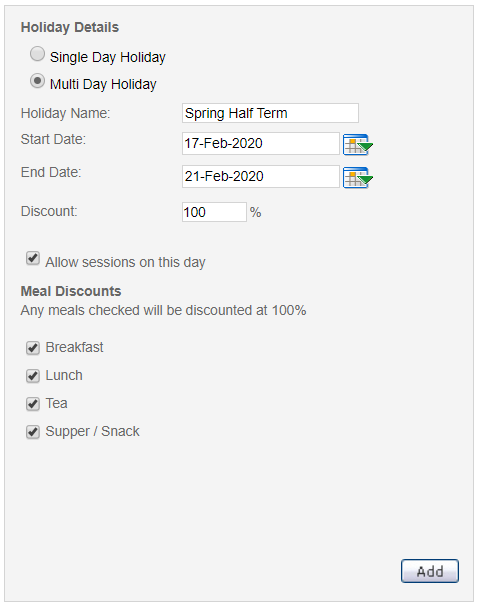
Task: Click the End Date: label
Action: click(x=51, y=172)
